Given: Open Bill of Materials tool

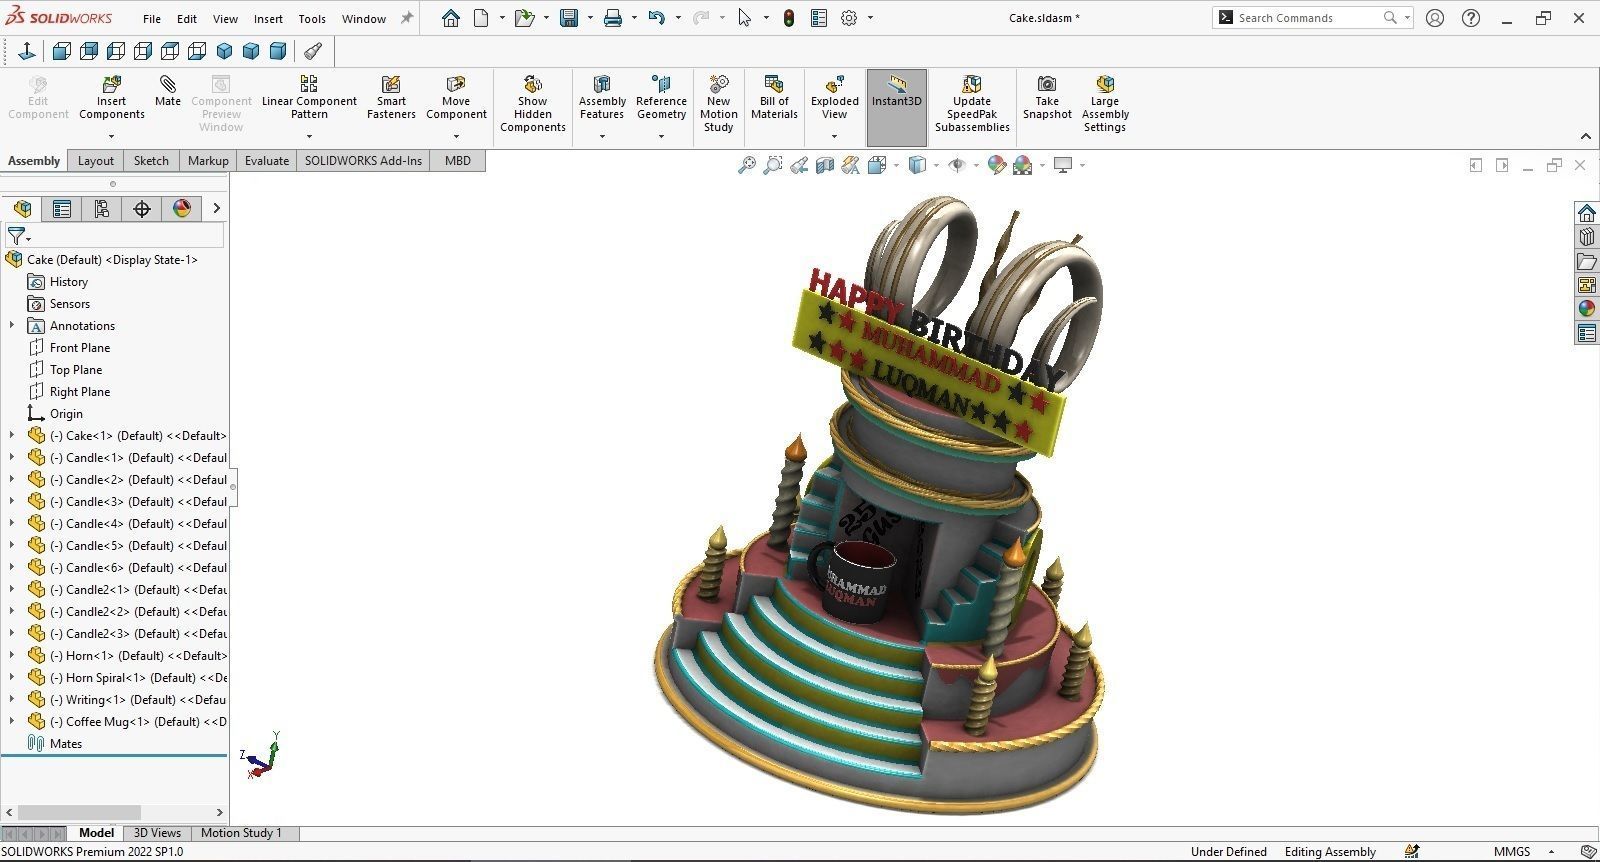Looking at the screenshot, I should pos(774,97).
